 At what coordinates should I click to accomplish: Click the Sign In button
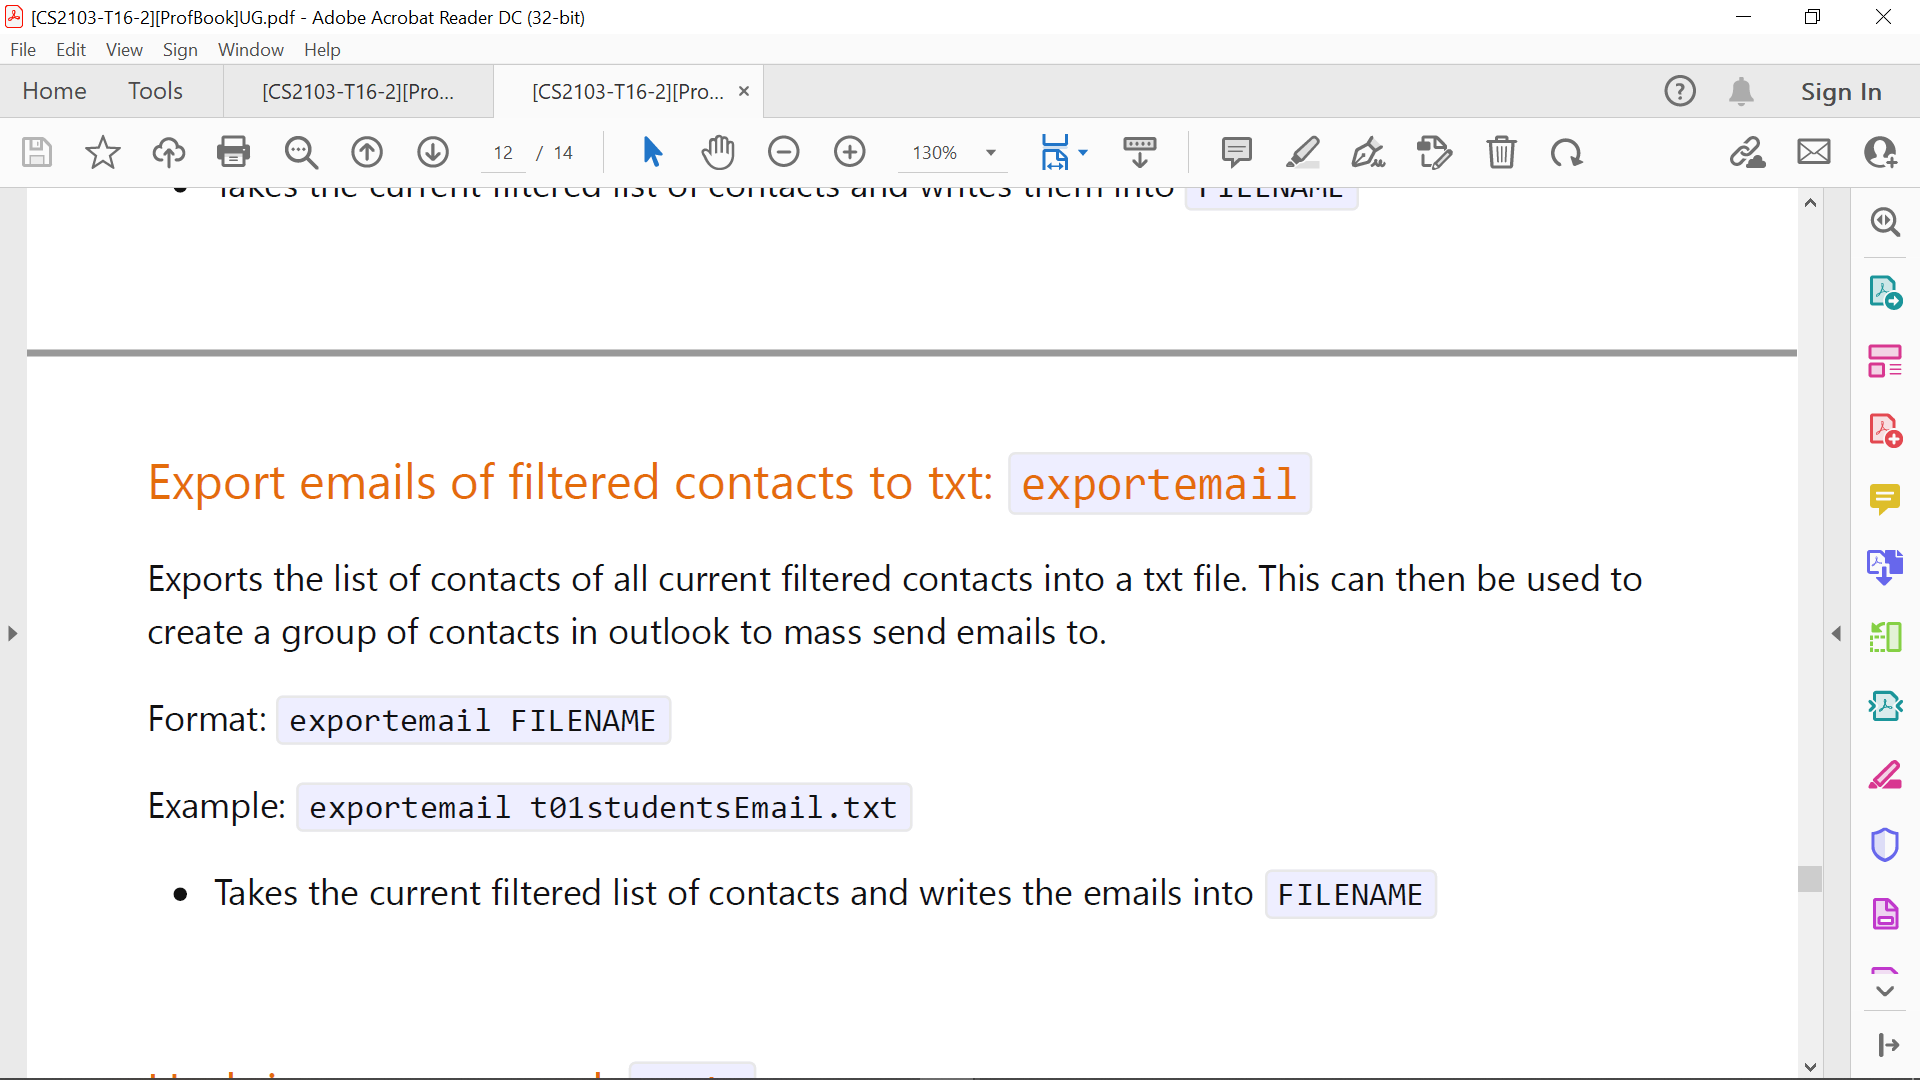tap(1840, 92)
